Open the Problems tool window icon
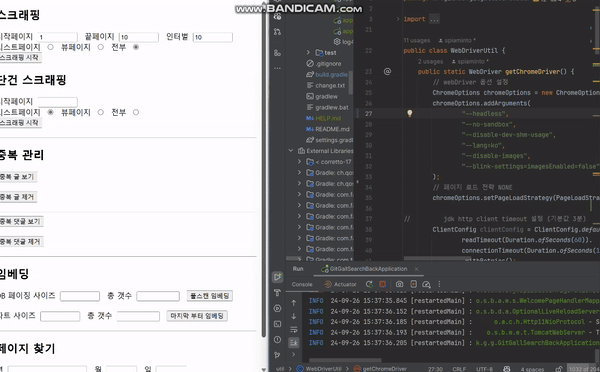 (x=277, y=339)
